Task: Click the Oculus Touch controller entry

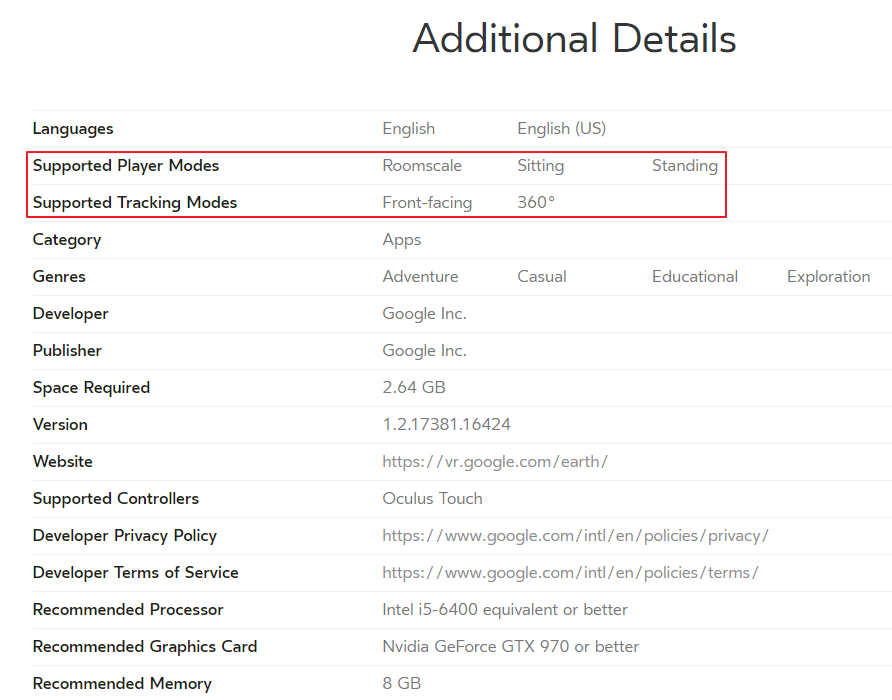Action: click(x=432, y=499)
